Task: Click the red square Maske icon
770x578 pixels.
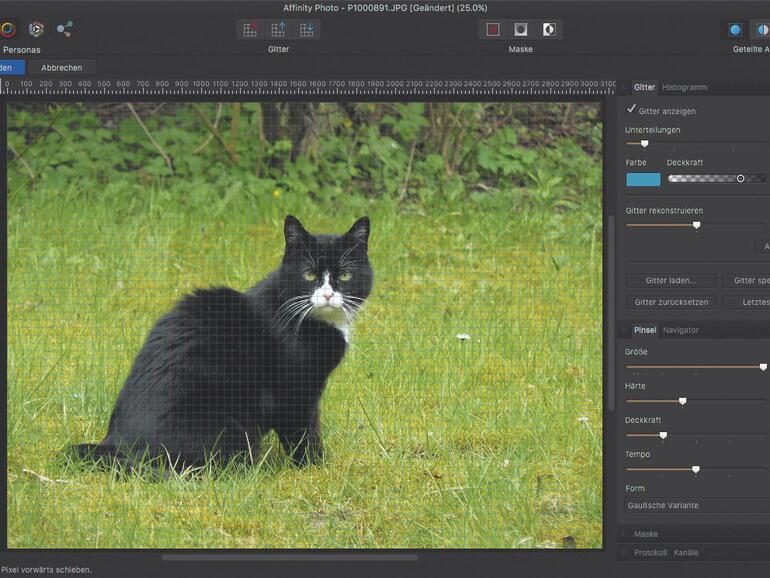Action: (x=493, y=29)
